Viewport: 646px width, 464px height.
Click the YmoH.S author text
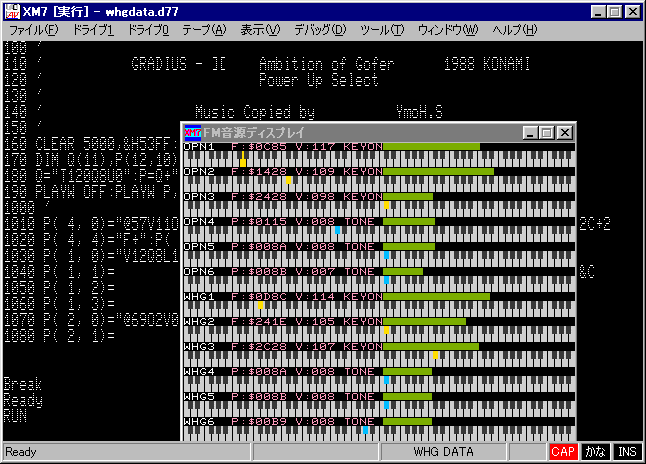coord(419,112)
